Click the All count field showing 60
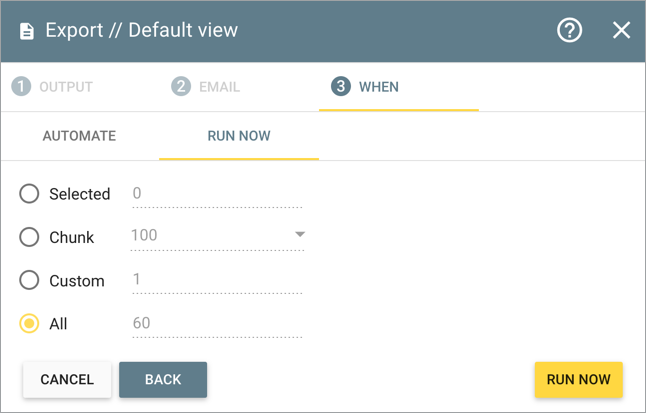646x413 pixels. [x=216, y=323]
